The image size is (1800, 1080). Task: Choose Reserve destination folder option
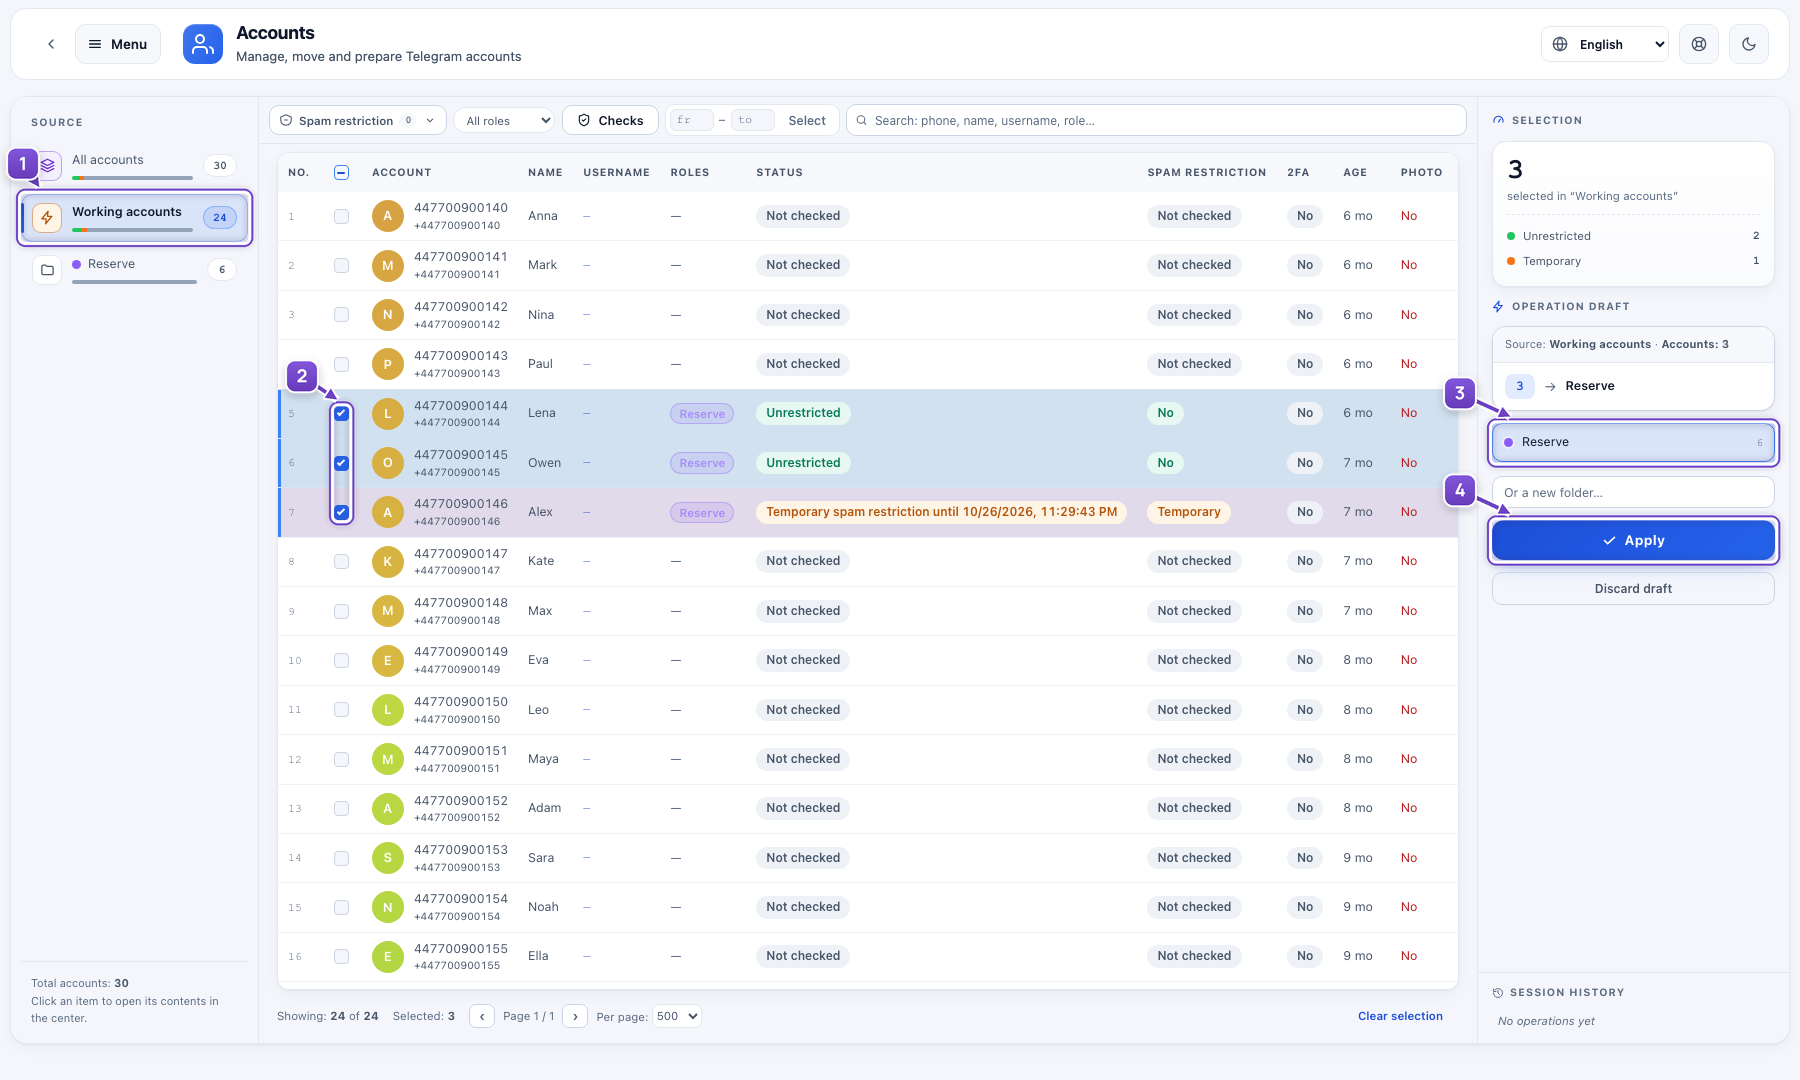pyautogui.click(x=1633, y=442)
